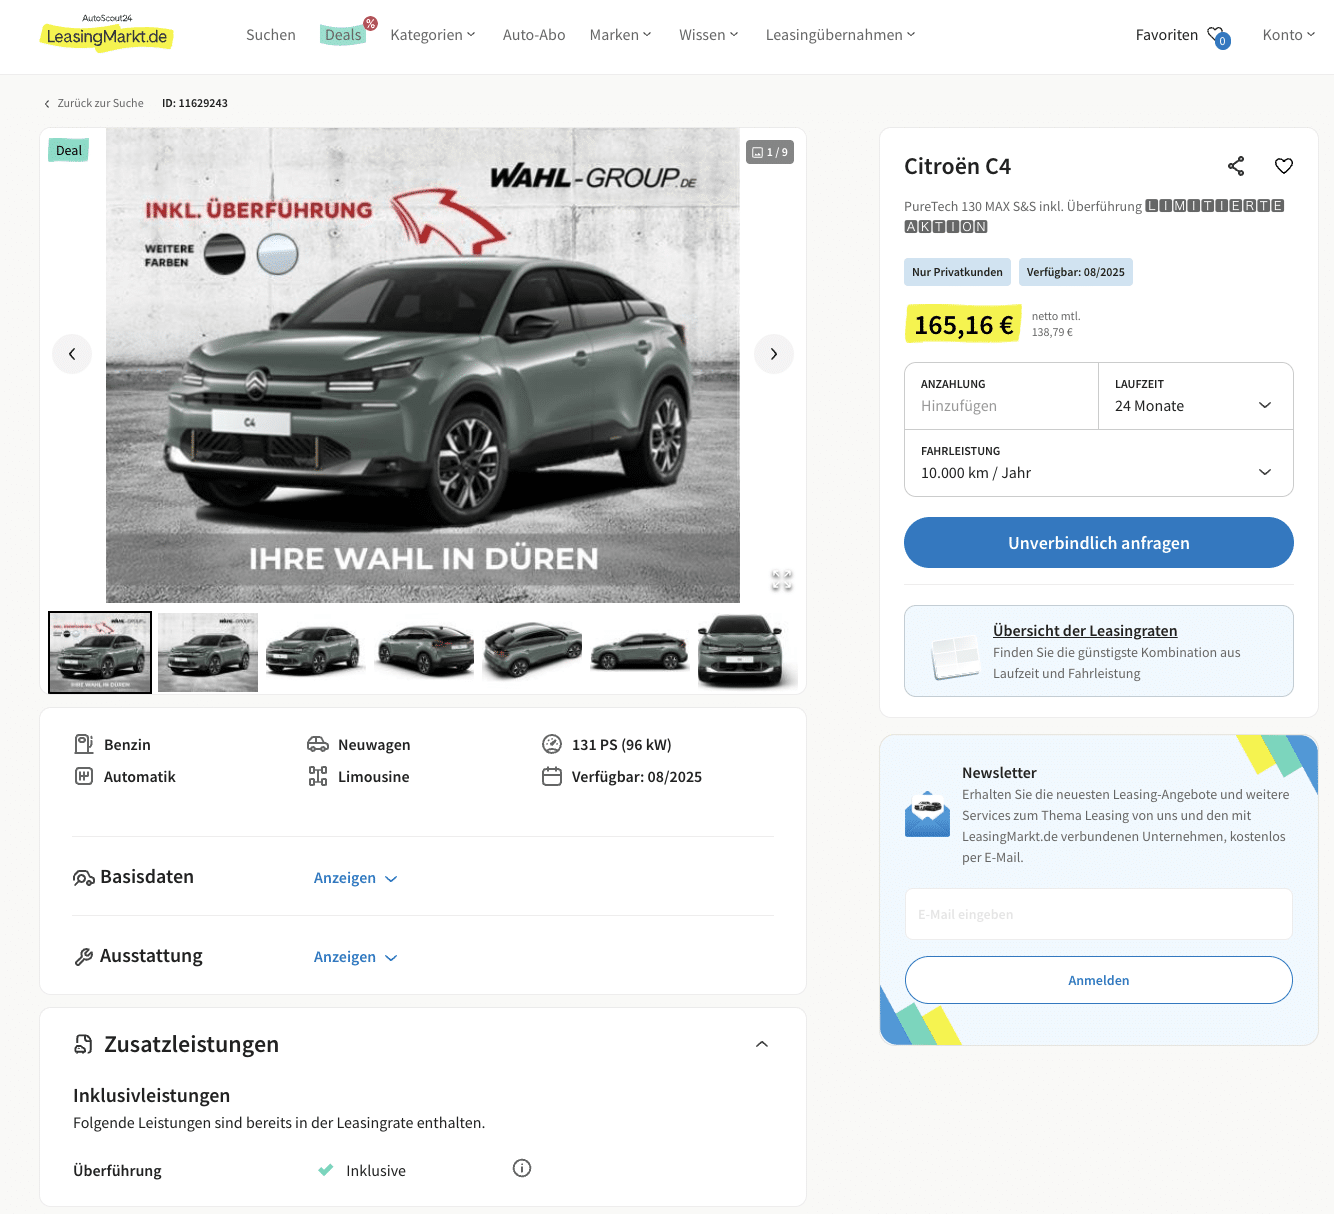1334x1214 pixels.
Task: Click the ID: 11629243 text
Action: click(x=195, y=103)
